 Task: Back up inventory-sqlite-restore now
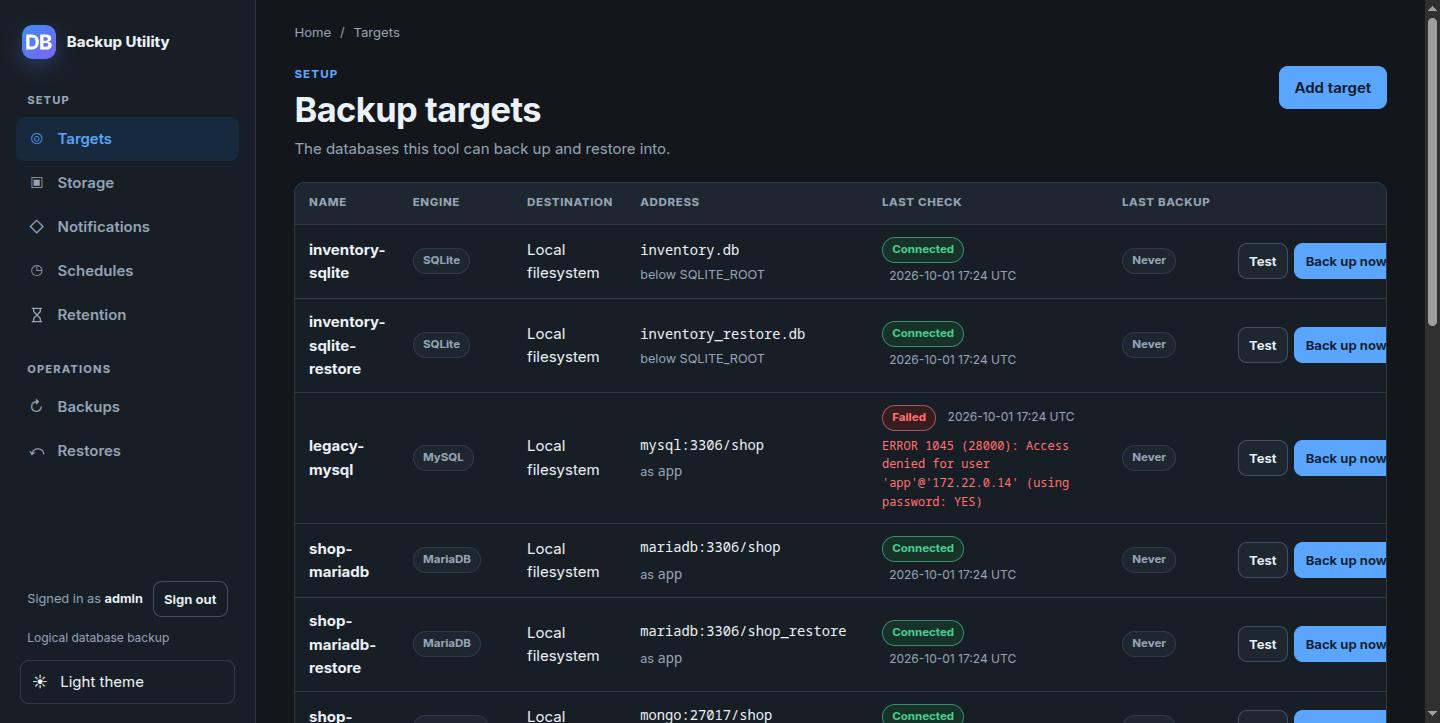[x=1340, y=345]
